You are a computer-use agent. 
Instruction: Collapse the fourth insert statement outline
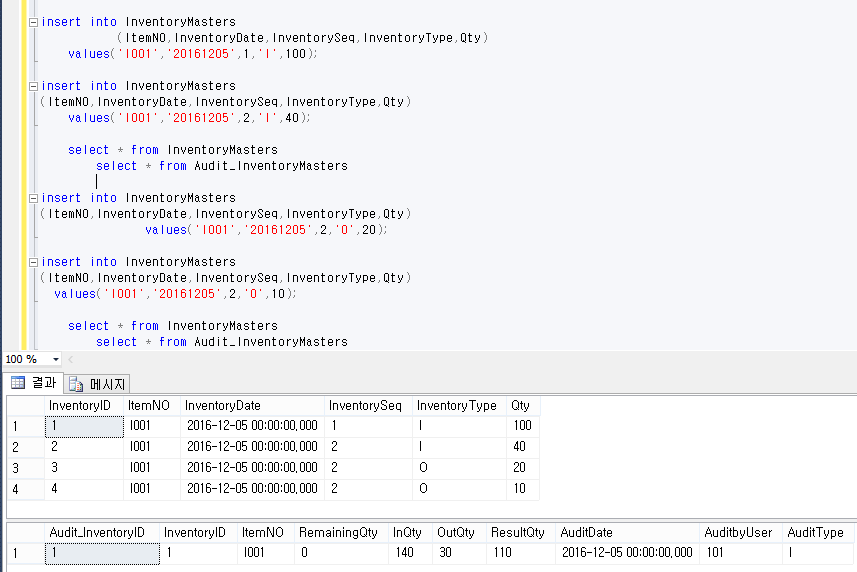coord(33,262)
